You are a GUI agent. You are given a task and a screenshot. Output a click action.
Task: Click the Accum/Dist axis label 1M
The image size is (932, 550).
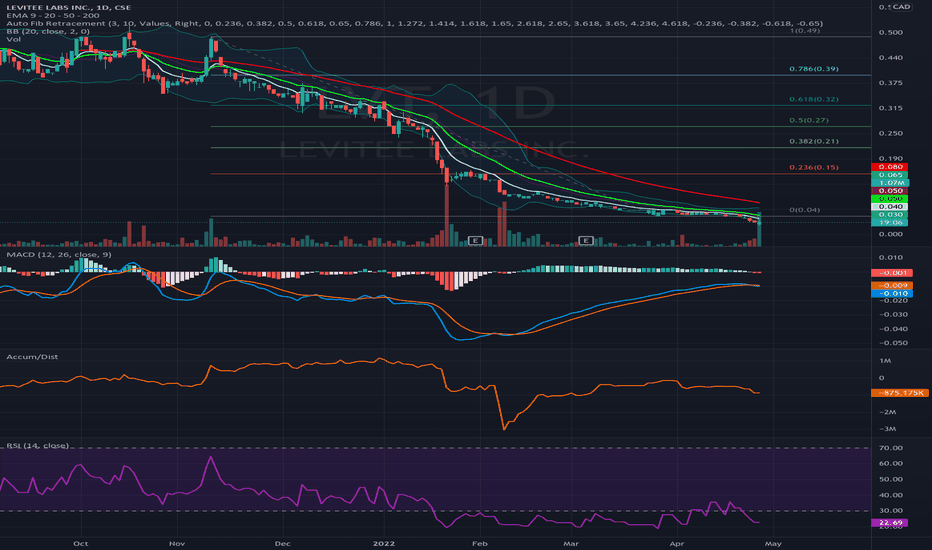(885, 361)
